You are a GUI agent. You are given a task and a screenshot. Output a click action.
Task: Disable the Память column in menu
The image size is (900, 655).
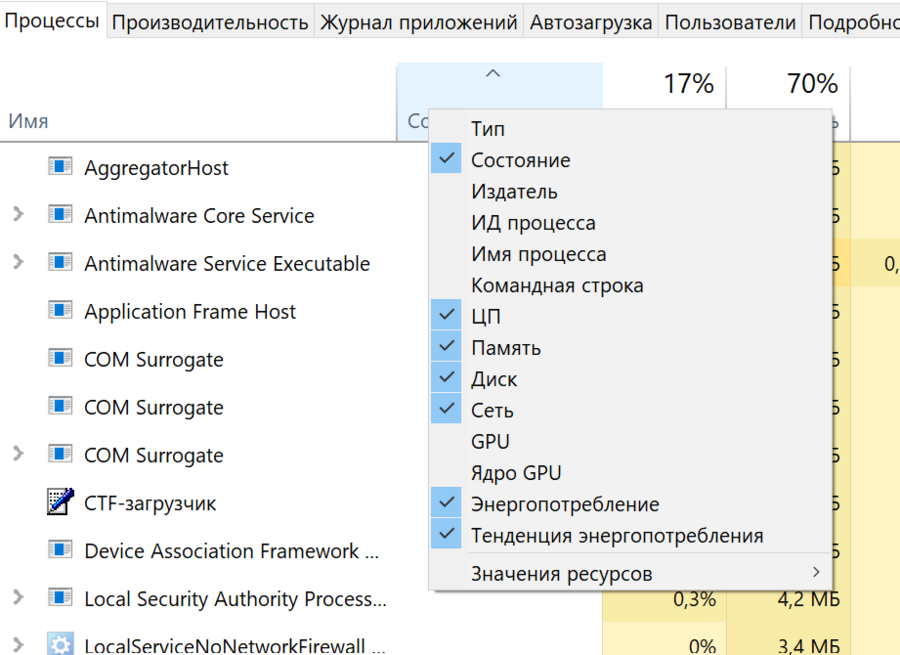506,348
